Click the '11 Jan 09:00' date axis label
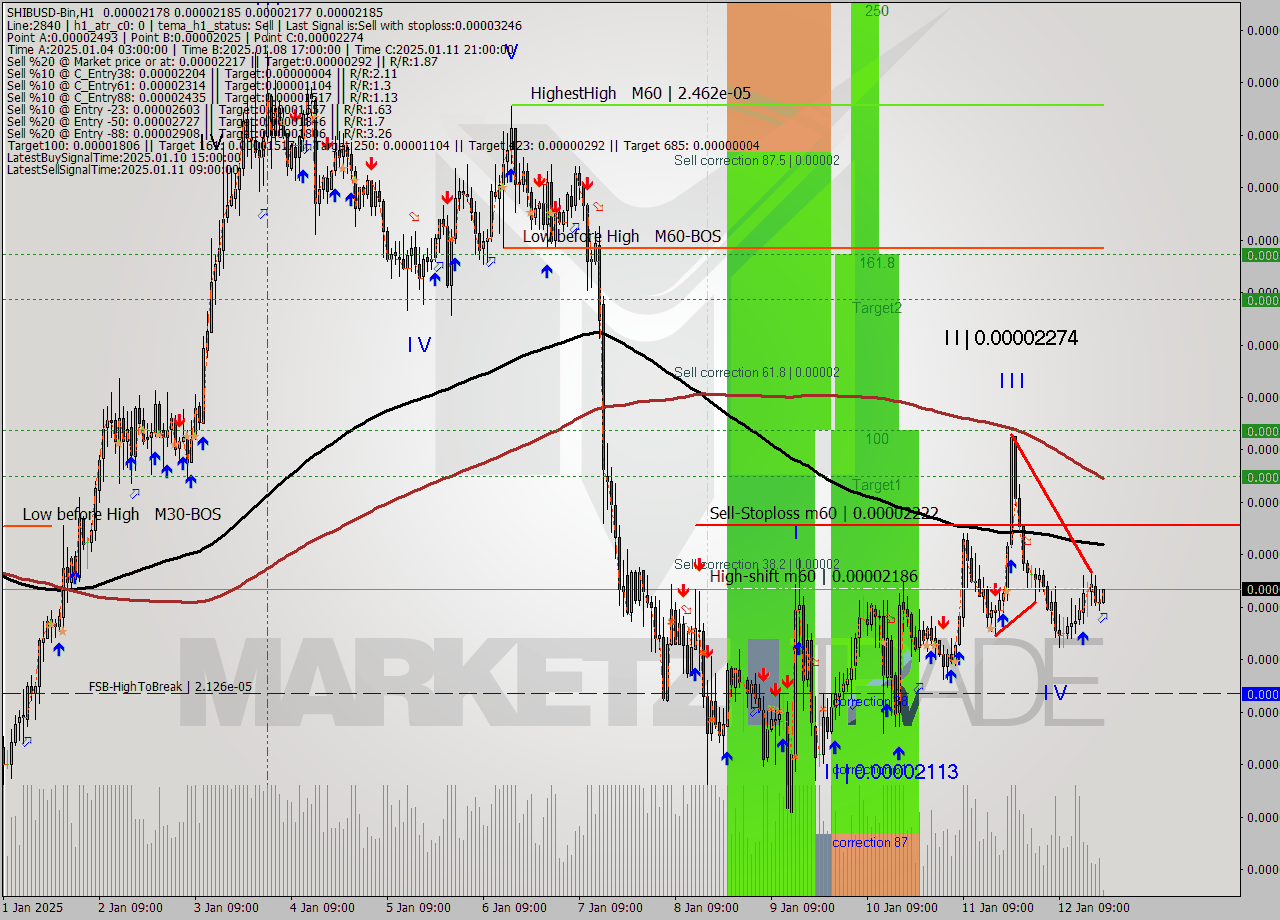 pos(998,908)
